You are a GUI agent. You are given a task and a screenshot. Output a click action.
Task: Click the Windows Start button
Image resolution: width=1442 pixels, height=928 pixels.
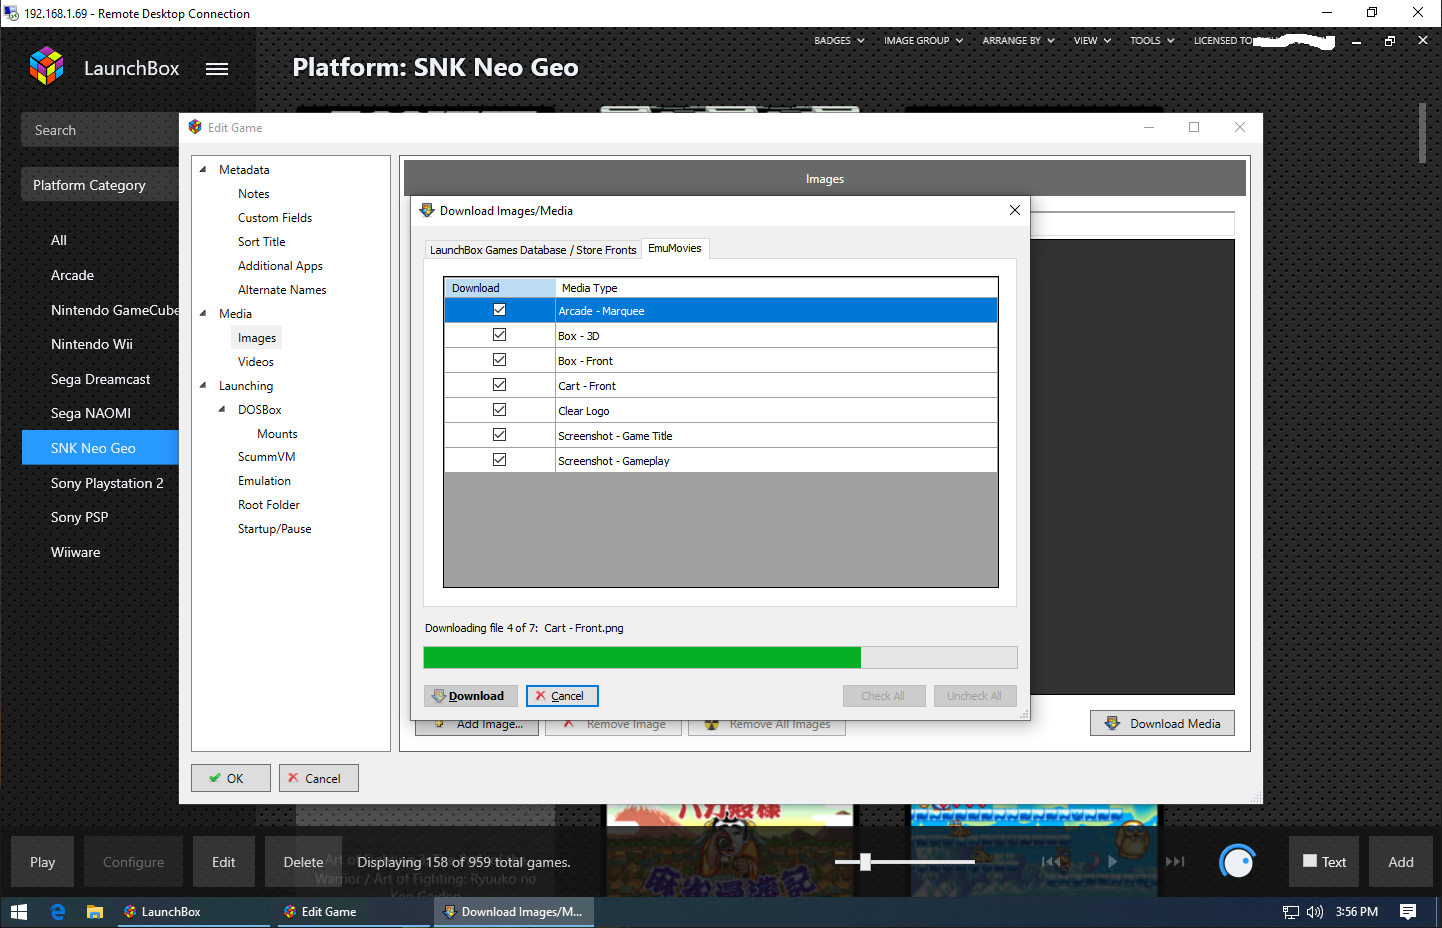18,912
